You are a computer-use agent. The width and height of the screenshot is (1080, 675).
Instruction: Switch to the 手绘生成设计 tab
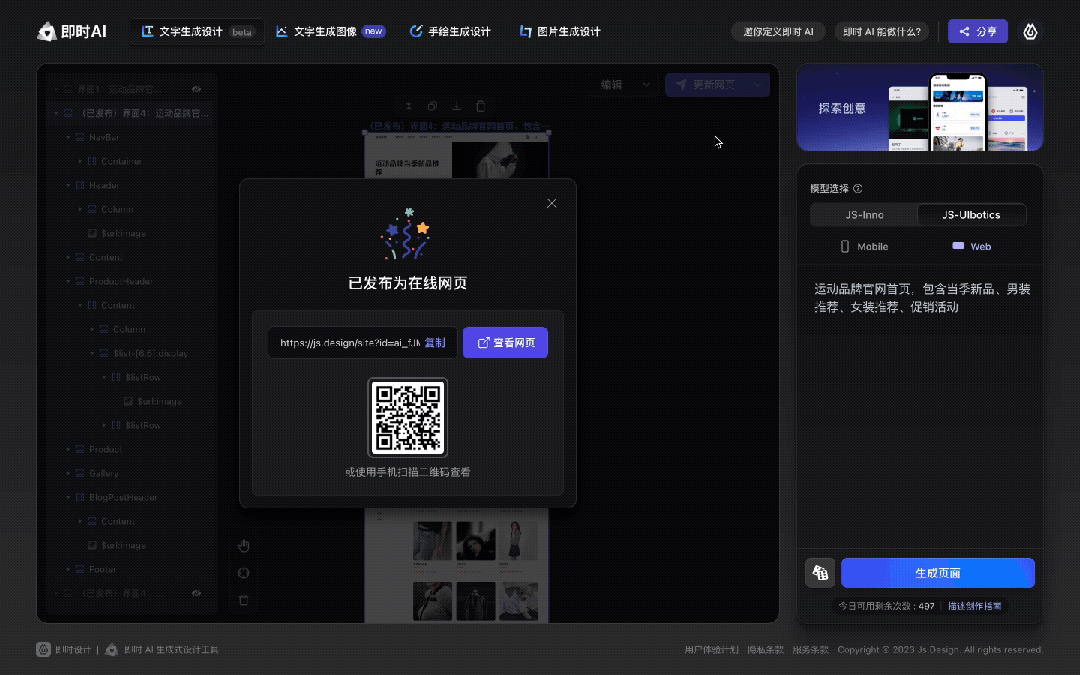450,32
